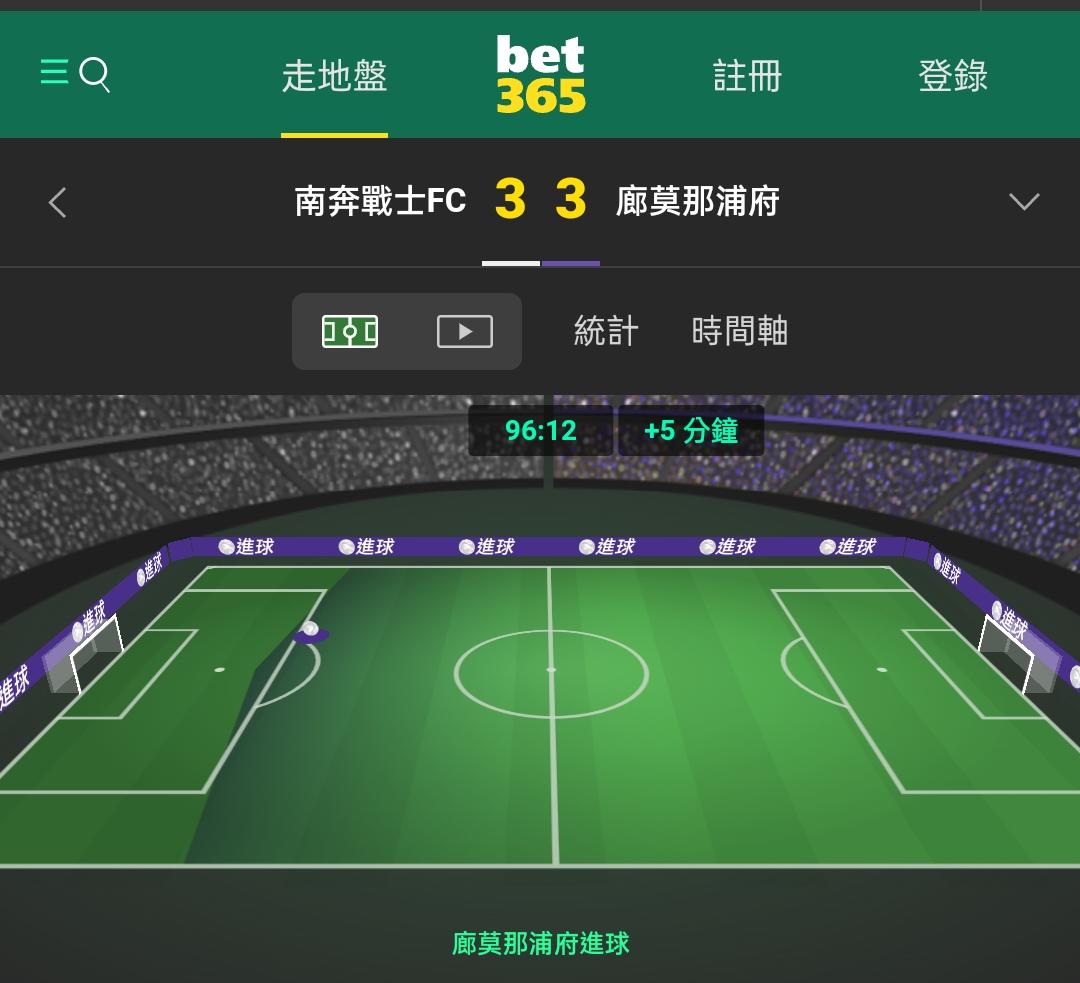Viewport: 1080px width, 983px height.
Task: Open the hamburger menu icon
Action: [54, 72]
